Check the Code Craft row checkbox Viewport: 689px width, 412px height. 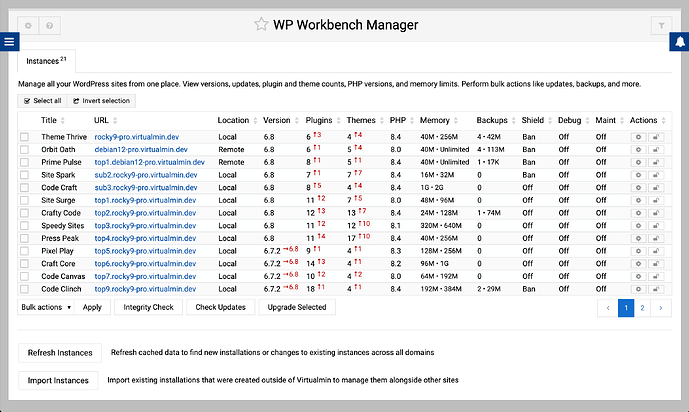[25, 188]
